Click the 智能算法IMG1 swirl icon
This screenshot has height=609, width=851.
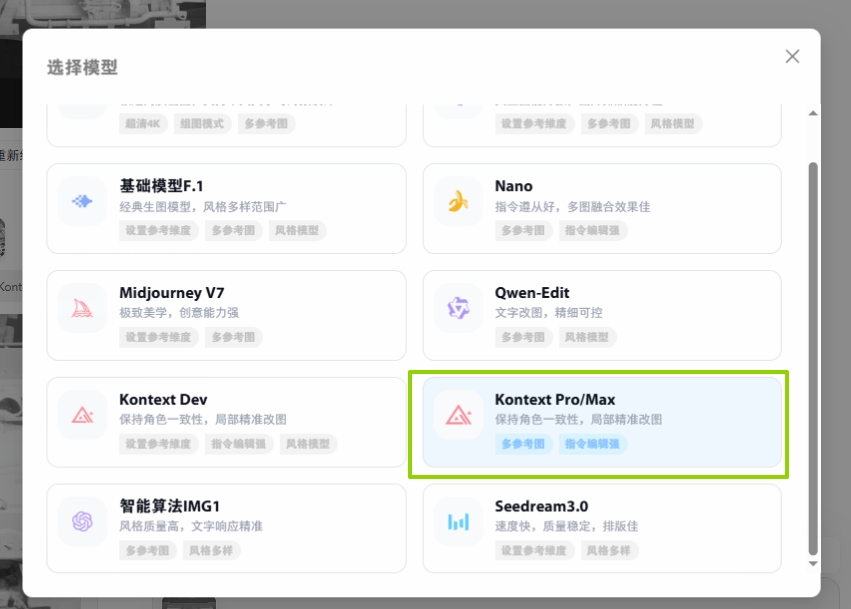(x=82, y=521)
